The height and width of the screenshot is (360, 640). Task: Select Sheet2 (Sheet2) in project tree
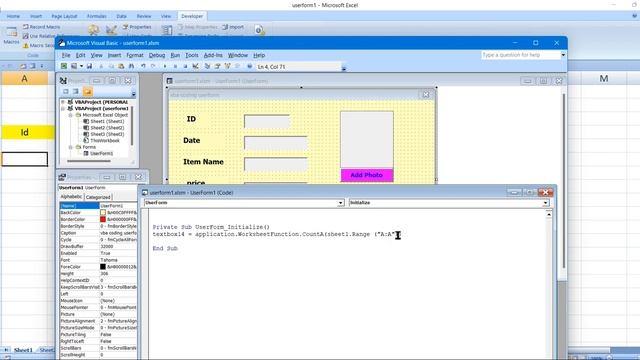107,128
